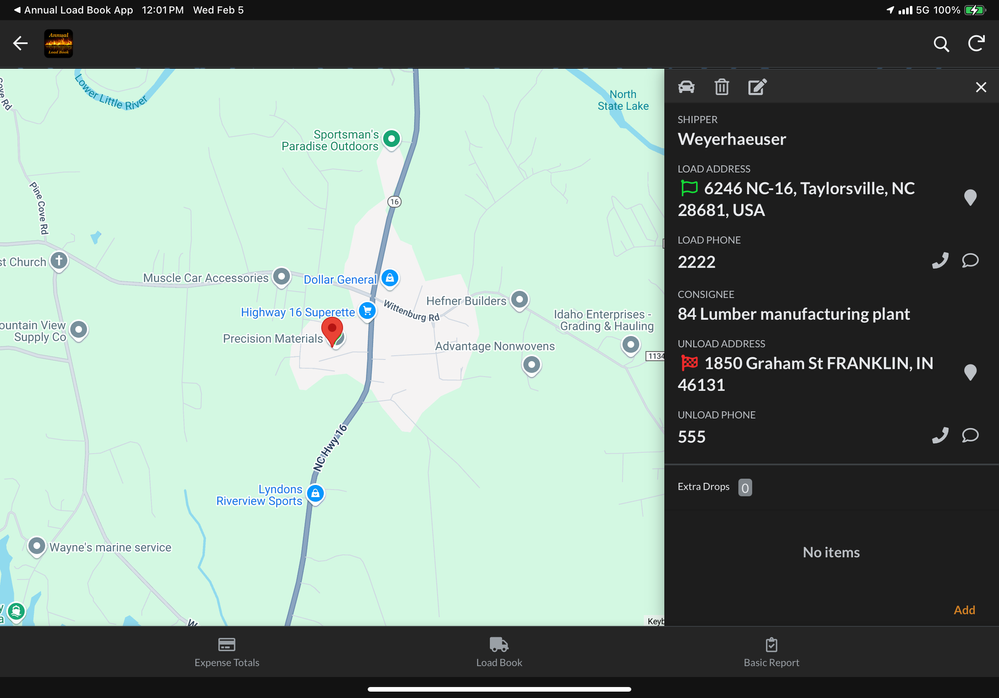Tap the battery status indicator
The width and height of the screenshot is (999, 698).
[974, 10]
